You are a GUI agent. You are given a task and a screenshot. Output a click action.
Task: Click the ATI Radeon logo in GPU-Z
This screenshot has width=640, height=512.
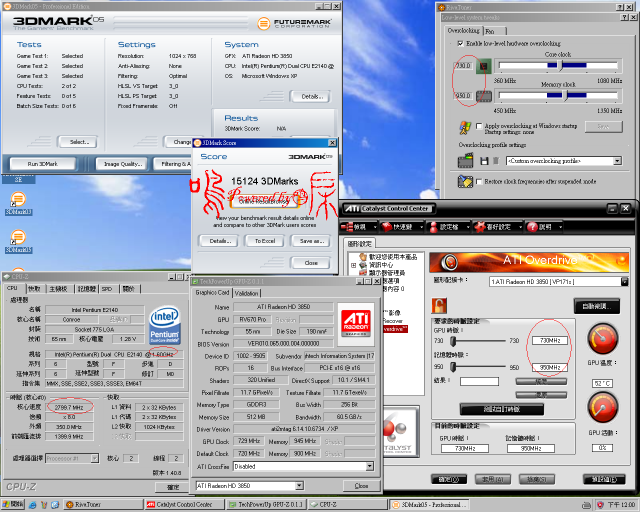356,322
